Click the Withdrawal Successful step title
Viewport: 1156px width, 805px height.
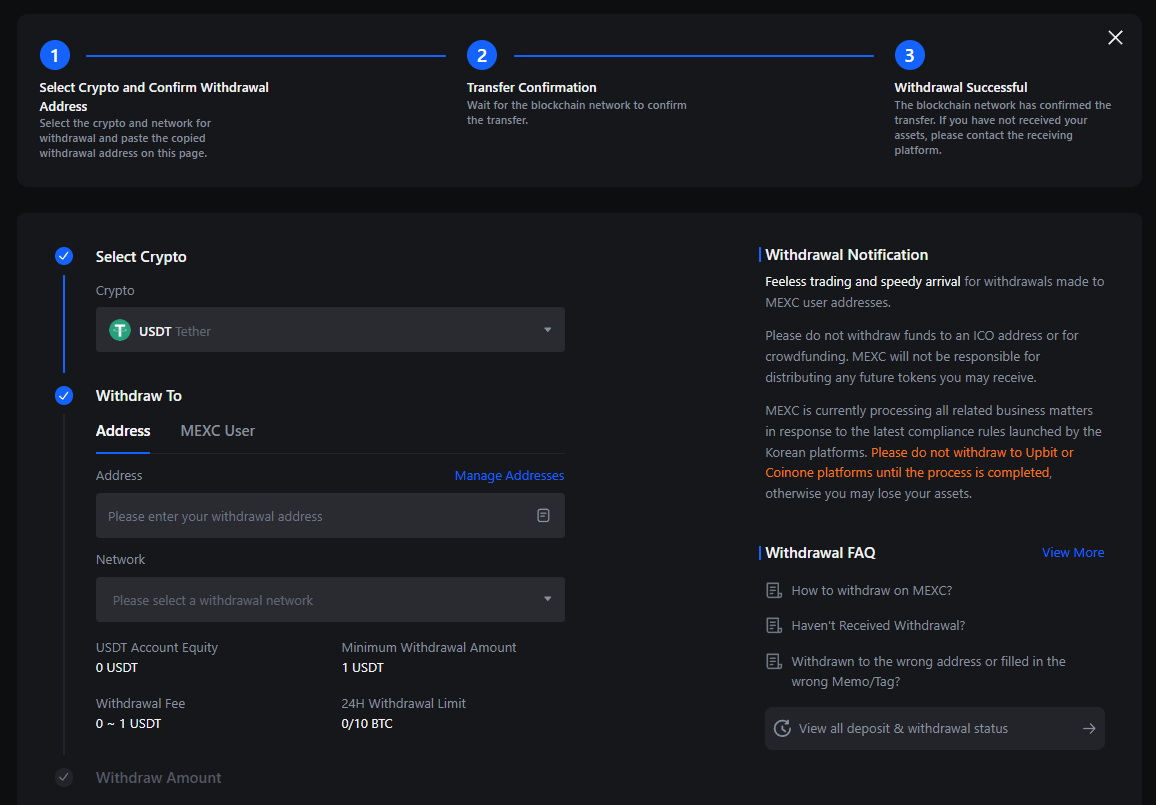(961, 88)
